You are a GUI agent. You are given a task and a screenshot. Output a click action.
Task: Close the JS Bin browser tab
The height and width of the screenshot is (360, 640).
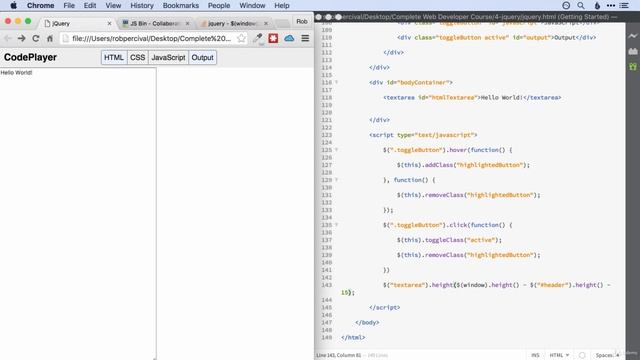(187, 24)
